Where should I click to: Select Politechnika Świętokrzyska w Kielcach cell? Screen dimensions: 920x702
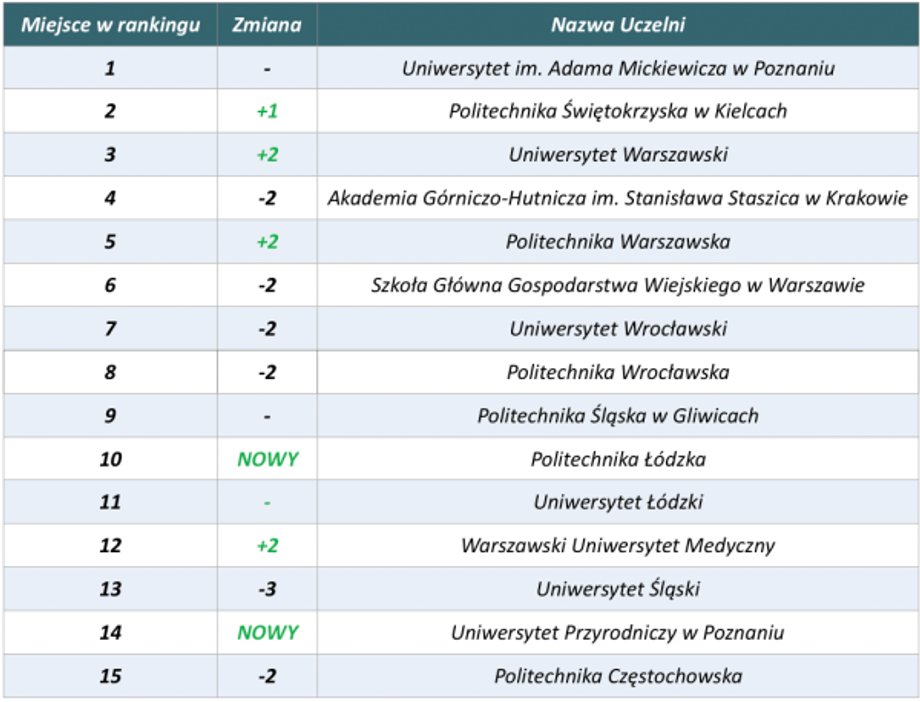pos(618,111)
